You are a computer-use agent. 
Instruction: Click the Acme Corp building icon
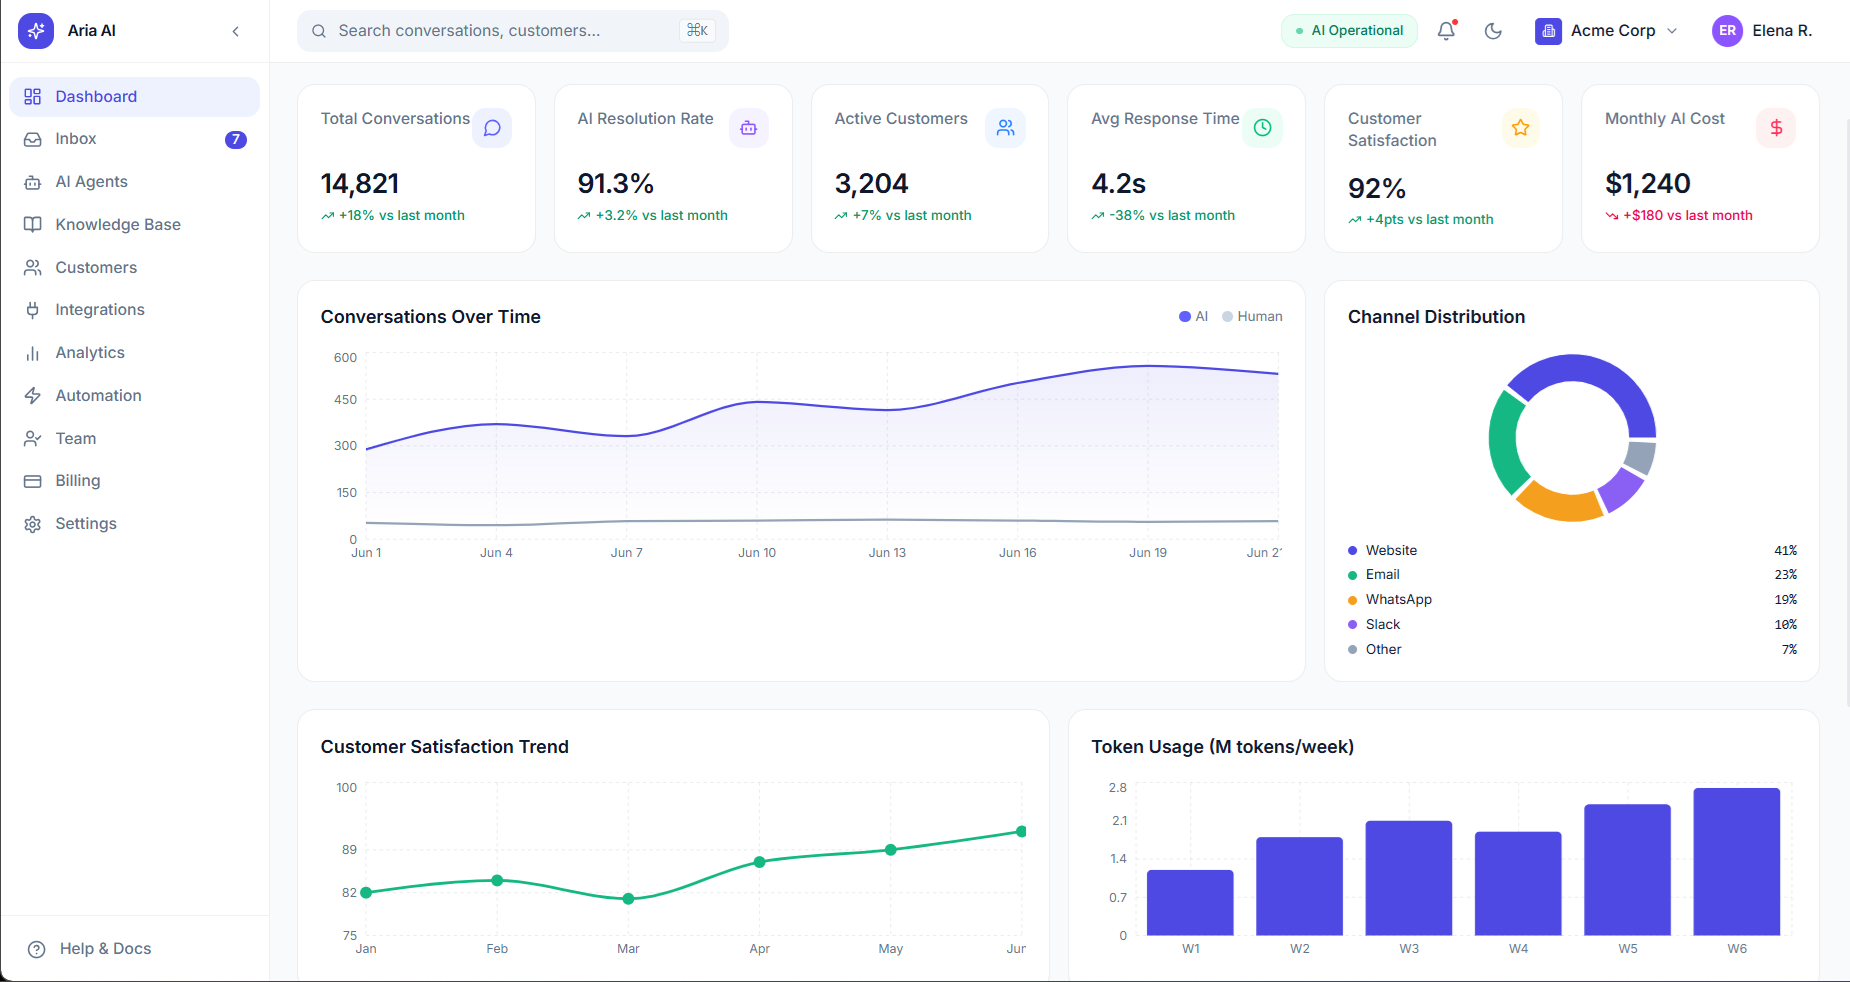[x=1548, y=31]
